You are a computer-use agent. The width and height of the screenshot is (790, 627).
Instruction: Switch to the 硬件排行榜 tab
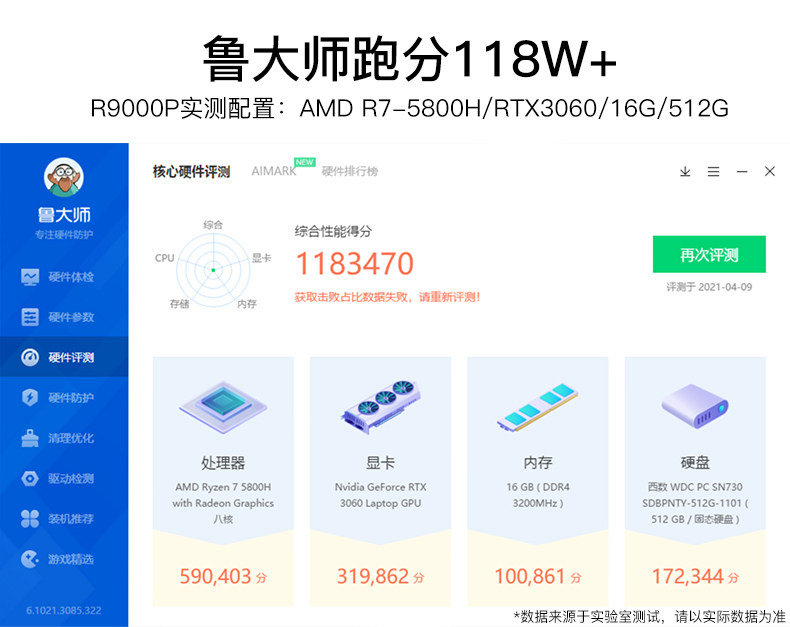click(x=350, y=171)
